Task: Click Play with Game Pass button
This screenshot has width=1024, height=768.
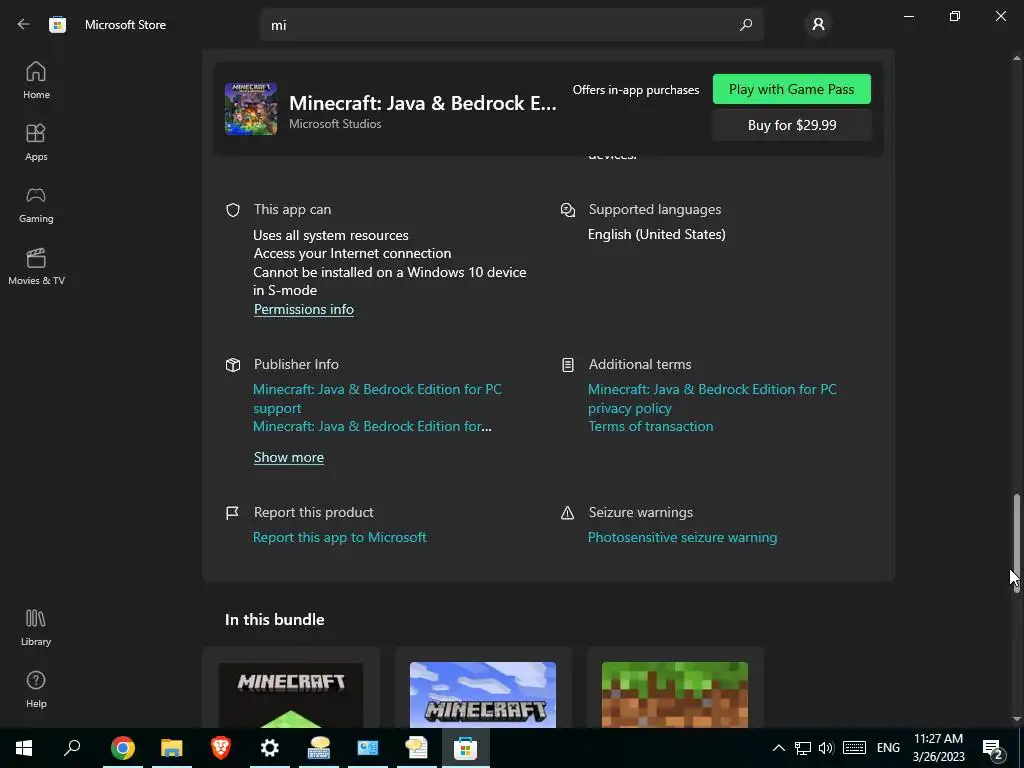Action: coord(792,89)
